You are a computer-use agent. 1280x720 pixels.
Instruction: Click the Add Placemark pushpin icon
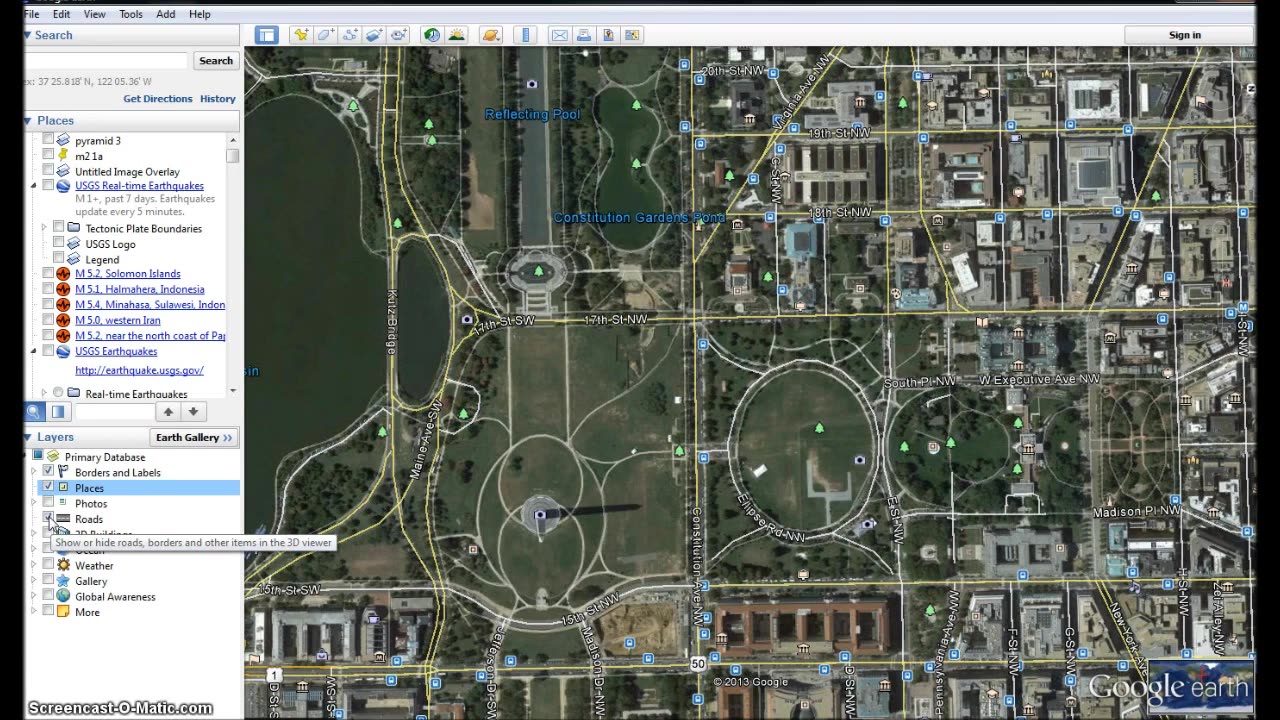click(300, 35)
